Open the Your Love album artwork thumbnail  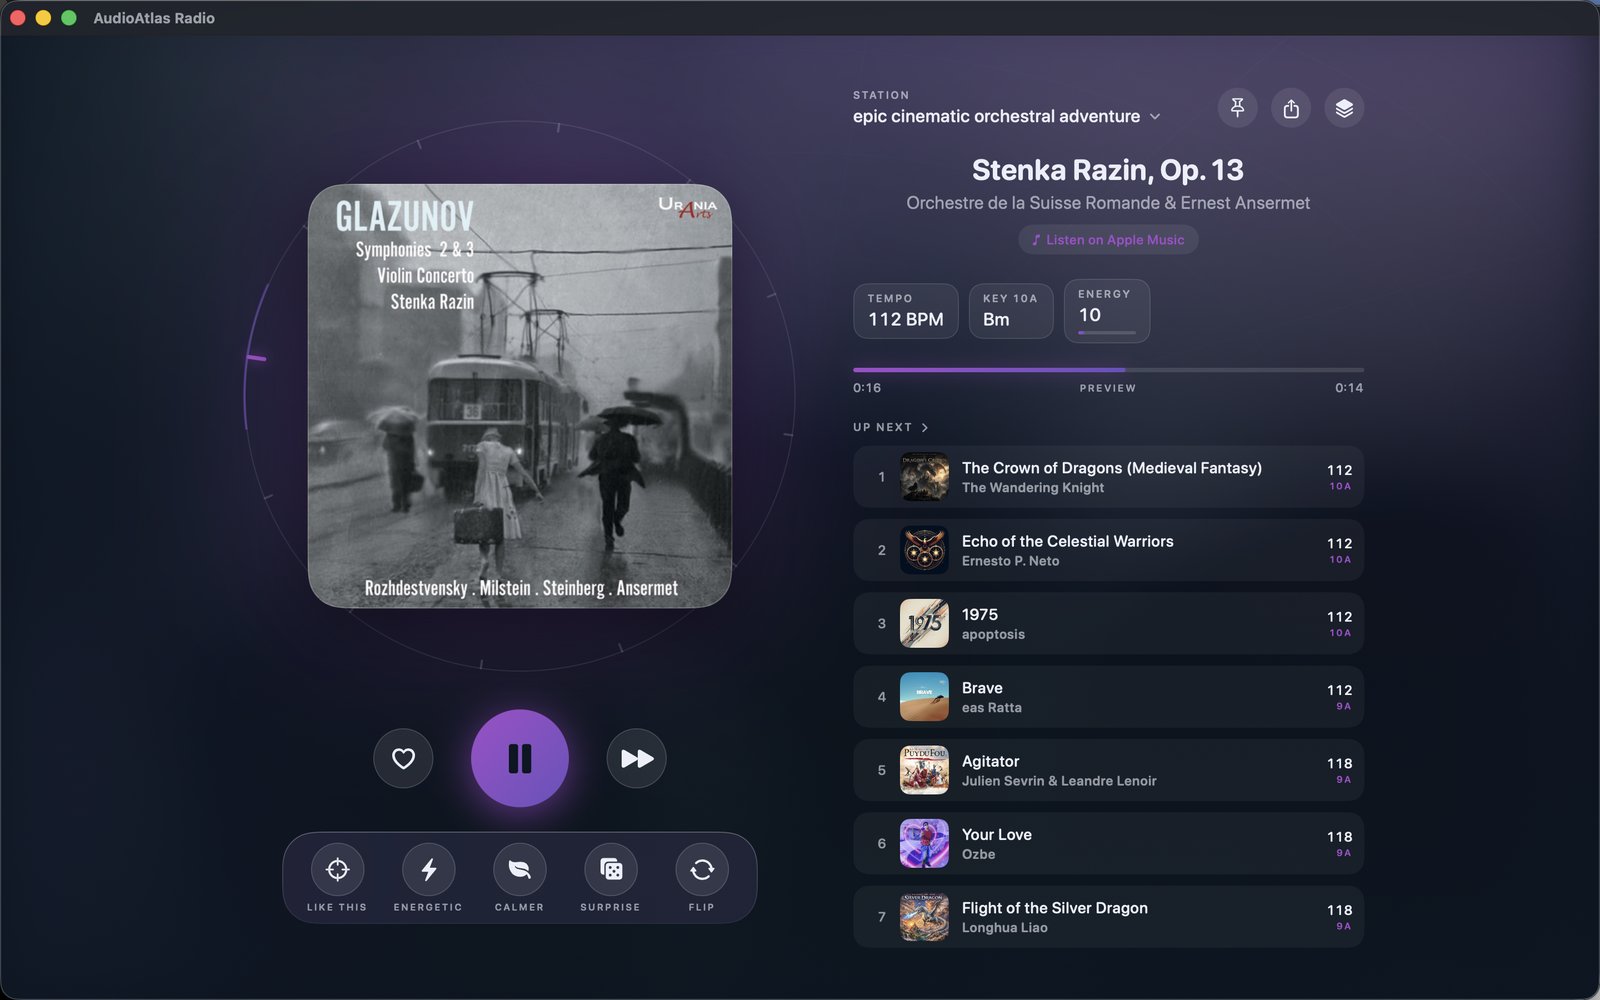[924, 843]
